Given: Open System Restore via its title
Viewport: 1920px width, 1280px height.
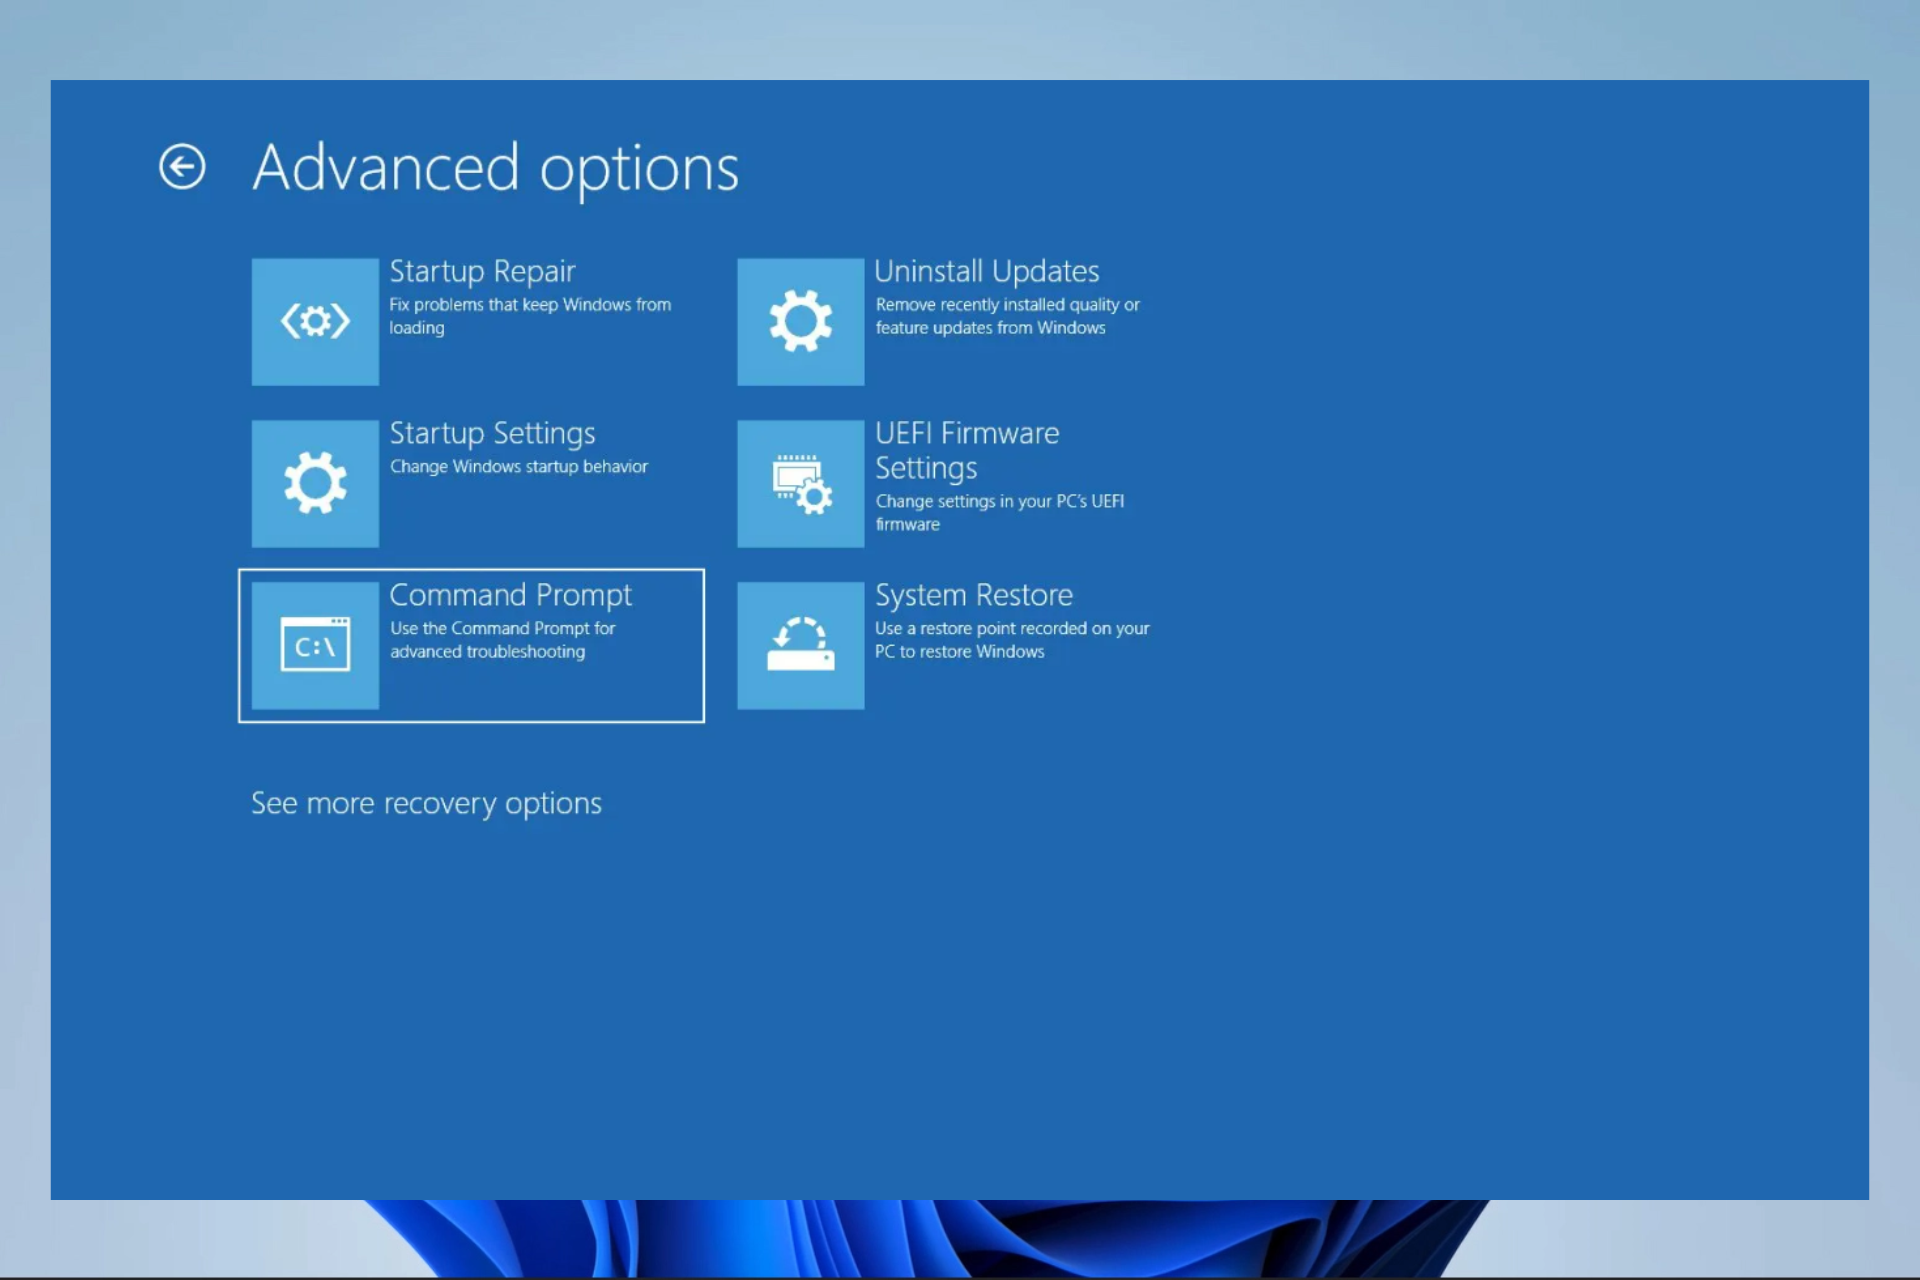Looking at the screenshot, I should pyautogui.click(x=973, y=595).
